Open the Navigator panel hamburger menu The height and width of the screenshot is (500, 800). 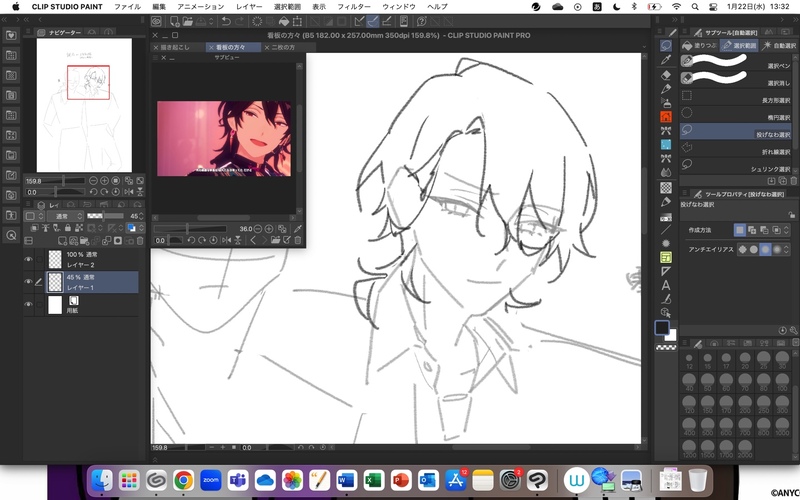(x=28, y=32)
